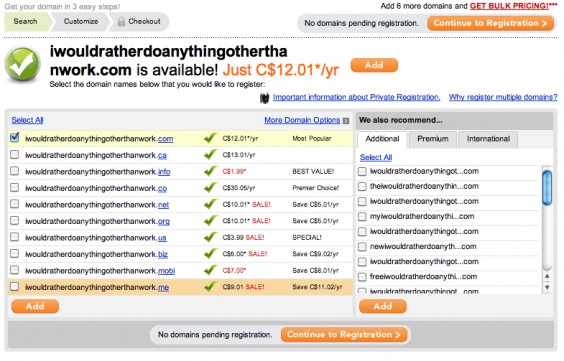564x361 pixels.
Task: Check the .biz domain checkbox
Action: click(x=15, y=253)
